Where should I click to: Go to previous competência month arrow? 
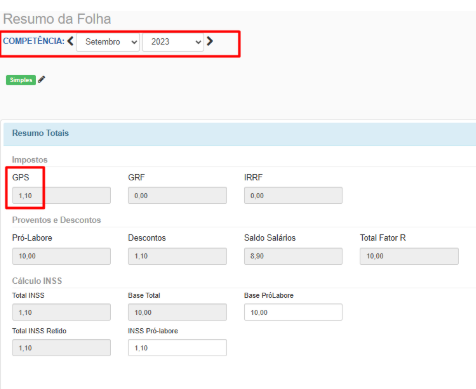tap(70, 41)
